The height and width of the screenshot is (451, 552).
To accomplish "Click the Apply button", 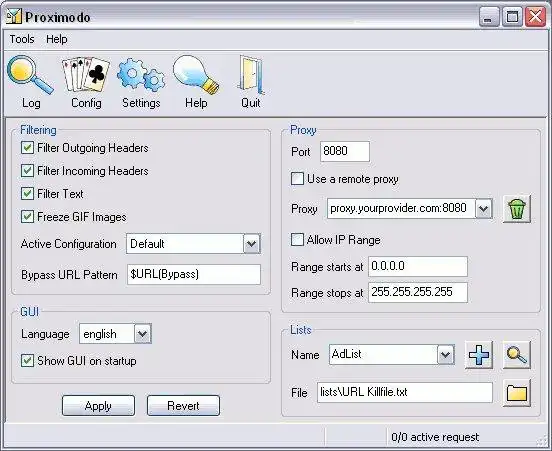I will pyautogui.click(x=98, y=406).
